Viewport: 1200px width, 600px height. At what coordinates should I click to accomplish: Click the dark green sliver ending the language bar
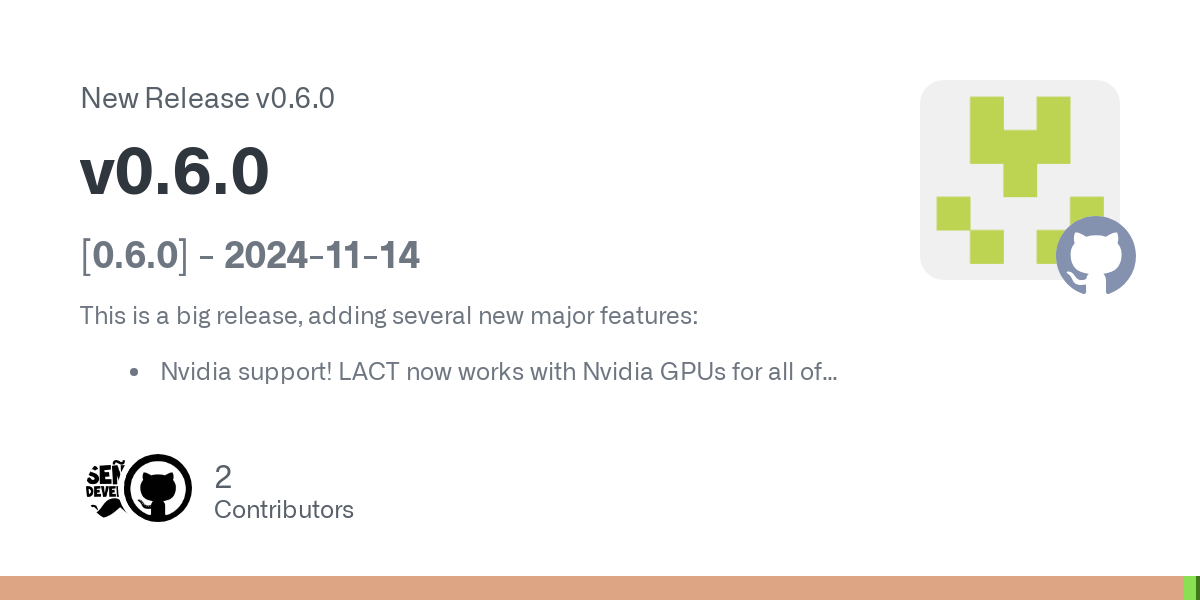(x=1197, y=588)
